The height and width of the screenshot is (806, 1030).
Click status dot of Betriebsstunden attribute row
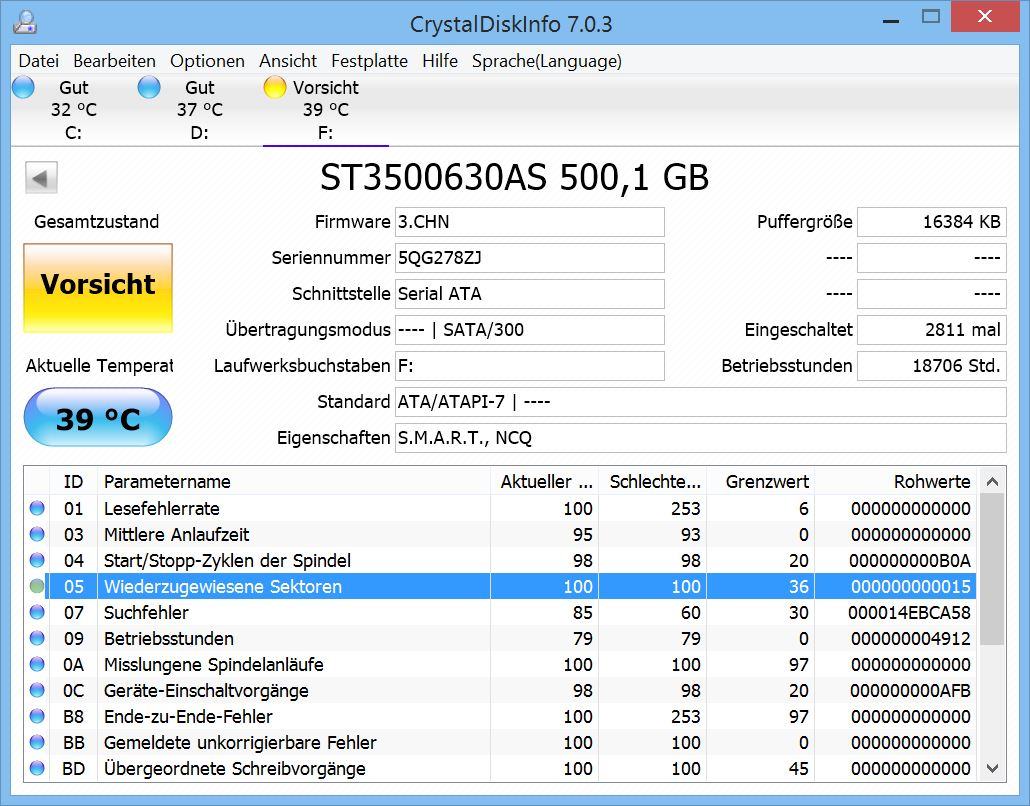(37, 638)
